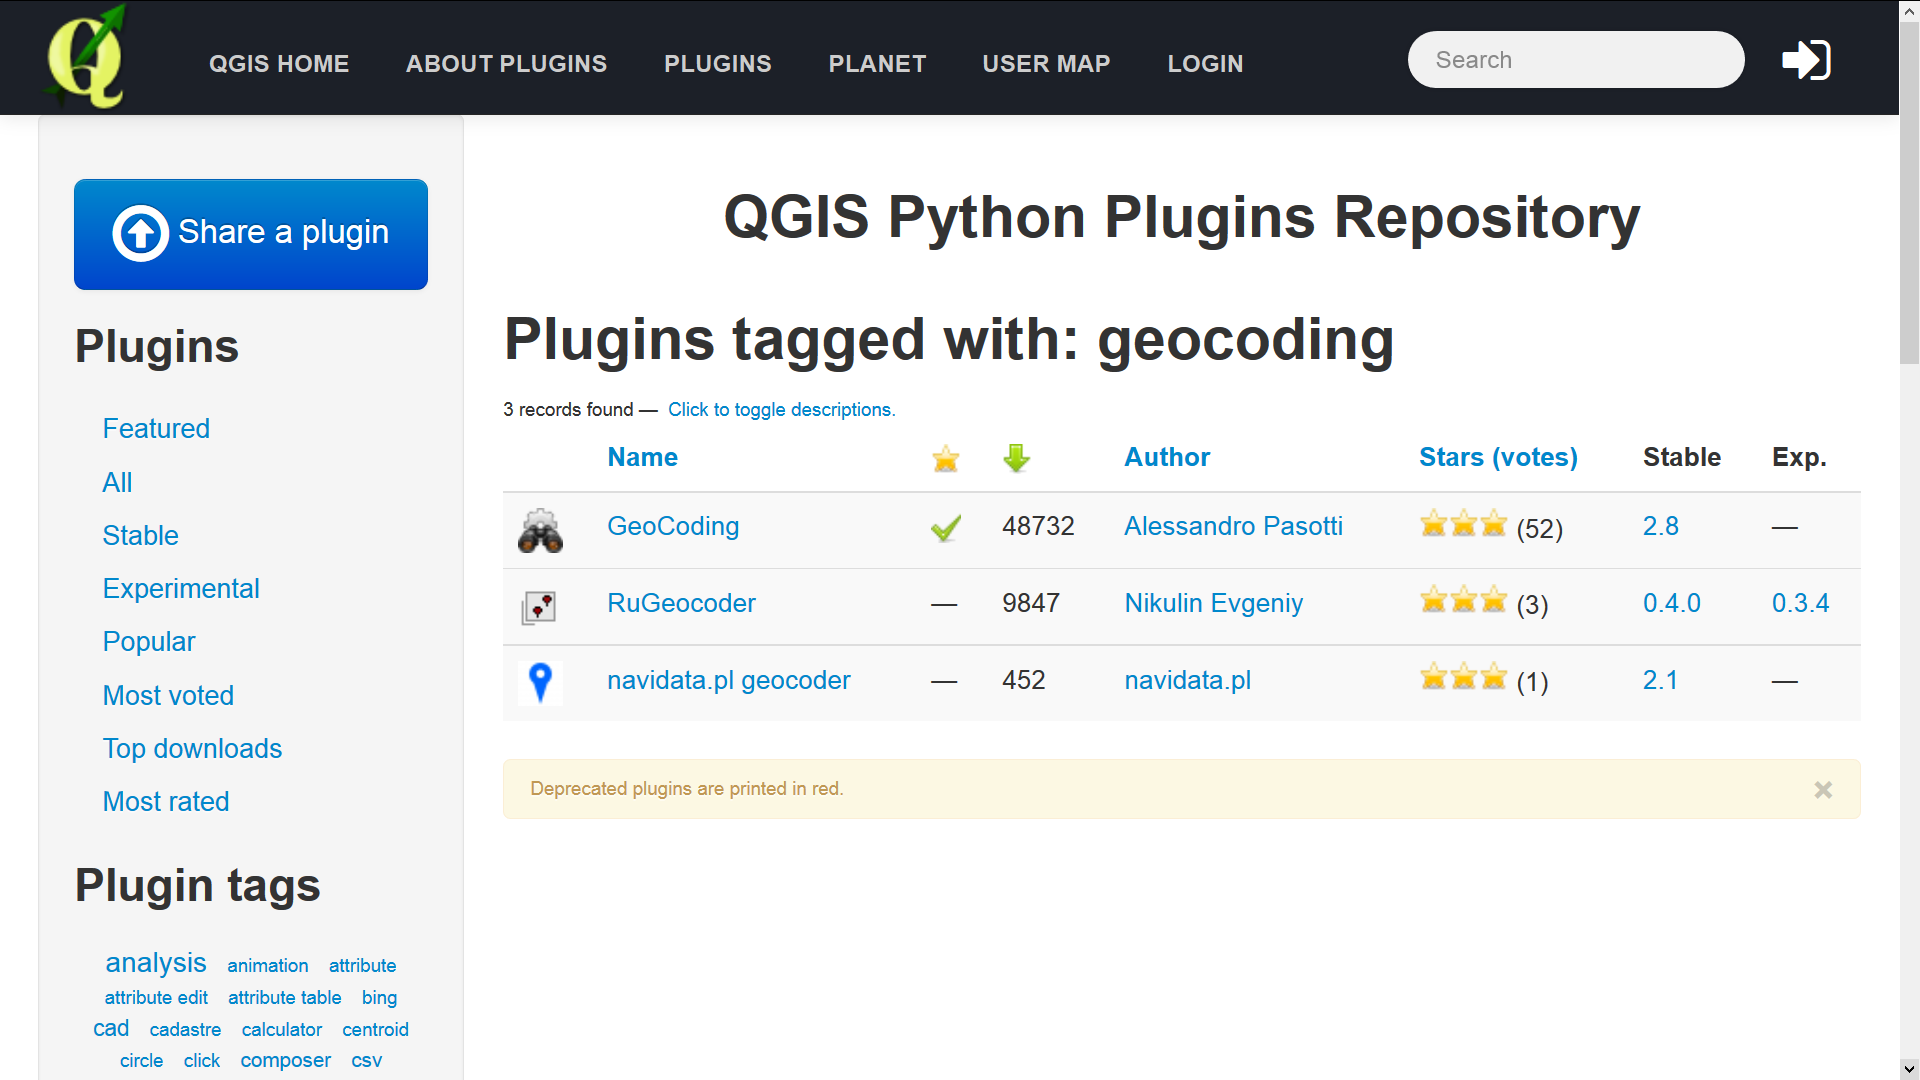Image resolution: width=1920 pixels, height=1080 pixels.
Task: Sort by downloads green arrow icon
Action: click(1016, 458)
